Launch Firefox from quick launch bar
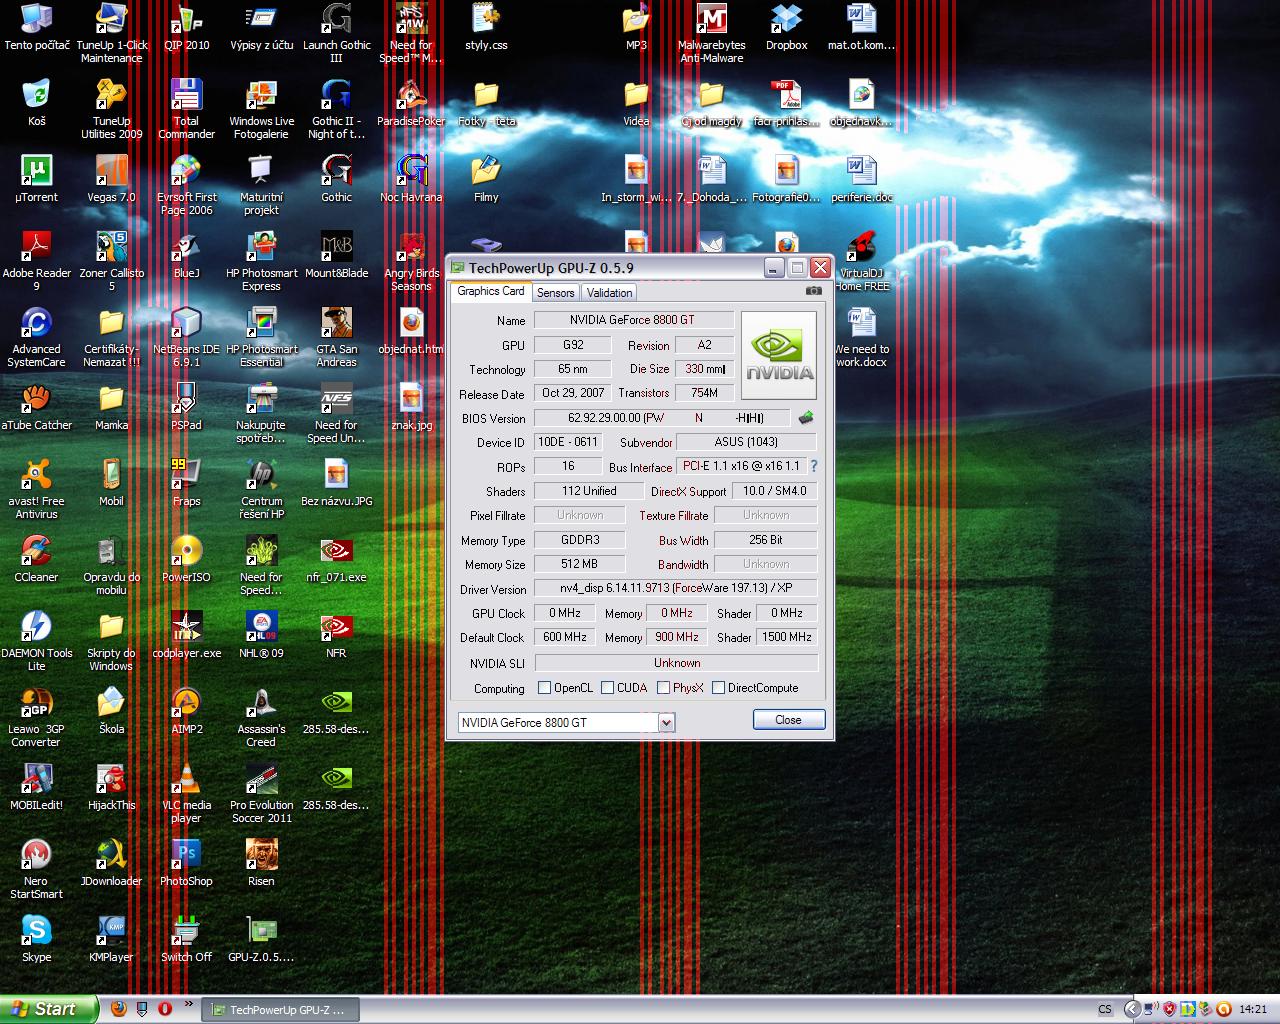This screenshot has width=1280, height=1024. (x=119, y=1009)
